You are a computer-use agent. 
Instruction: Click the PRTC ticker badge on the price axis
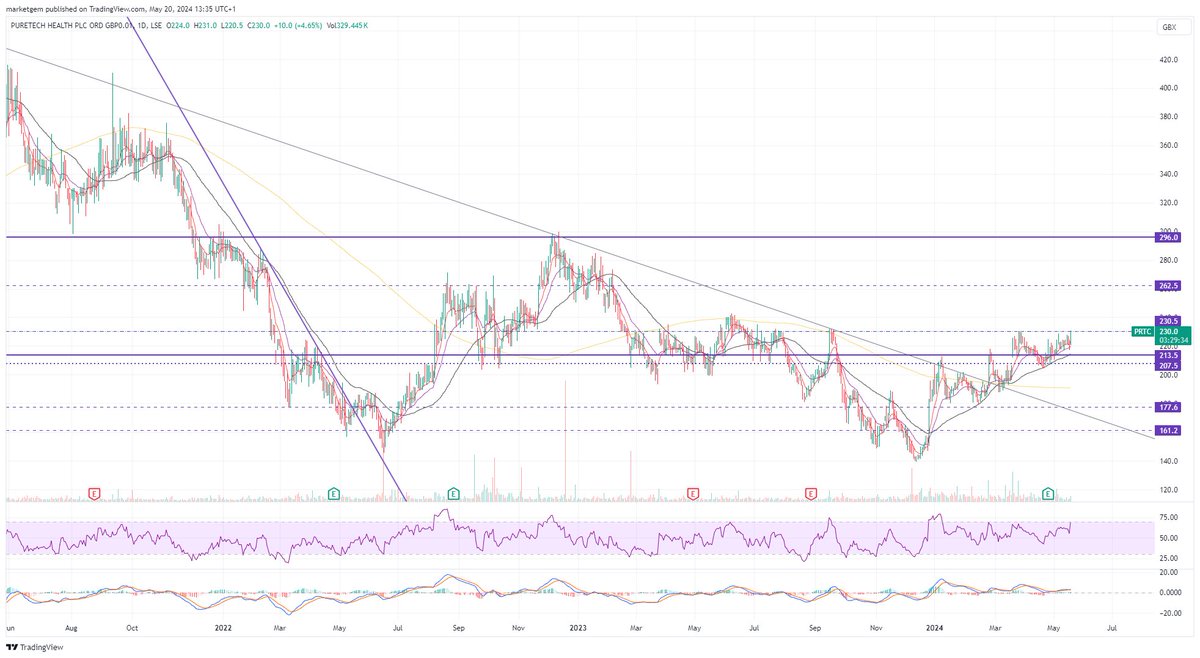pyautogui.click(x=1141, y=330)
